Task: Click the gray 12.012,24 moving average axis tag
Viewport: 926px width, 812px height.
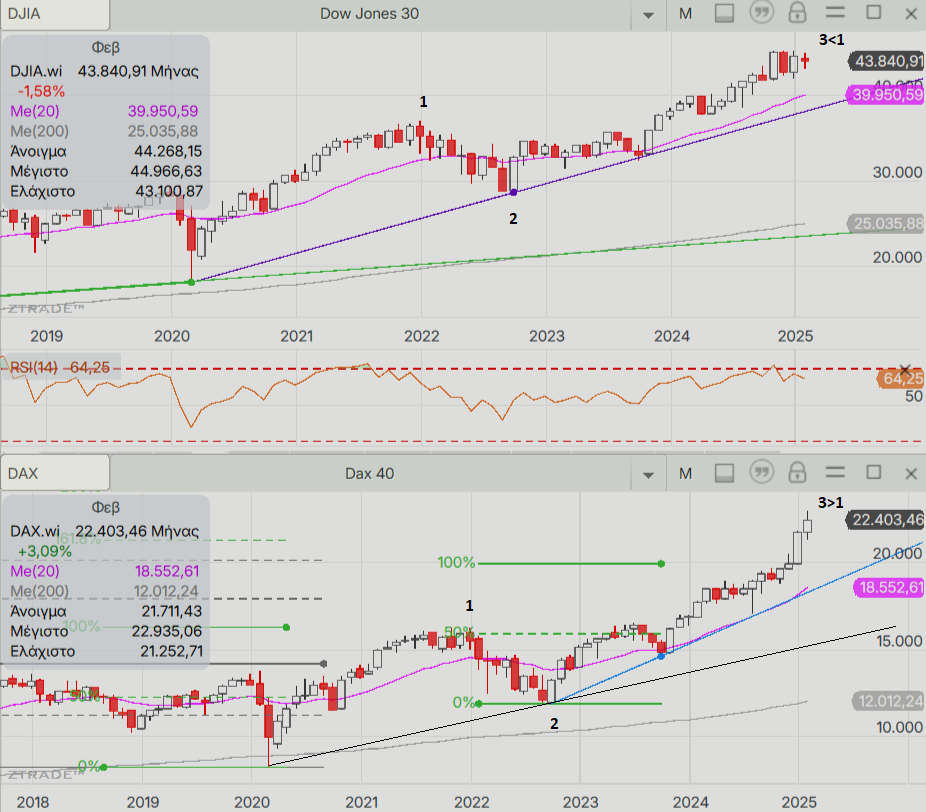Action: coord(888,702)
